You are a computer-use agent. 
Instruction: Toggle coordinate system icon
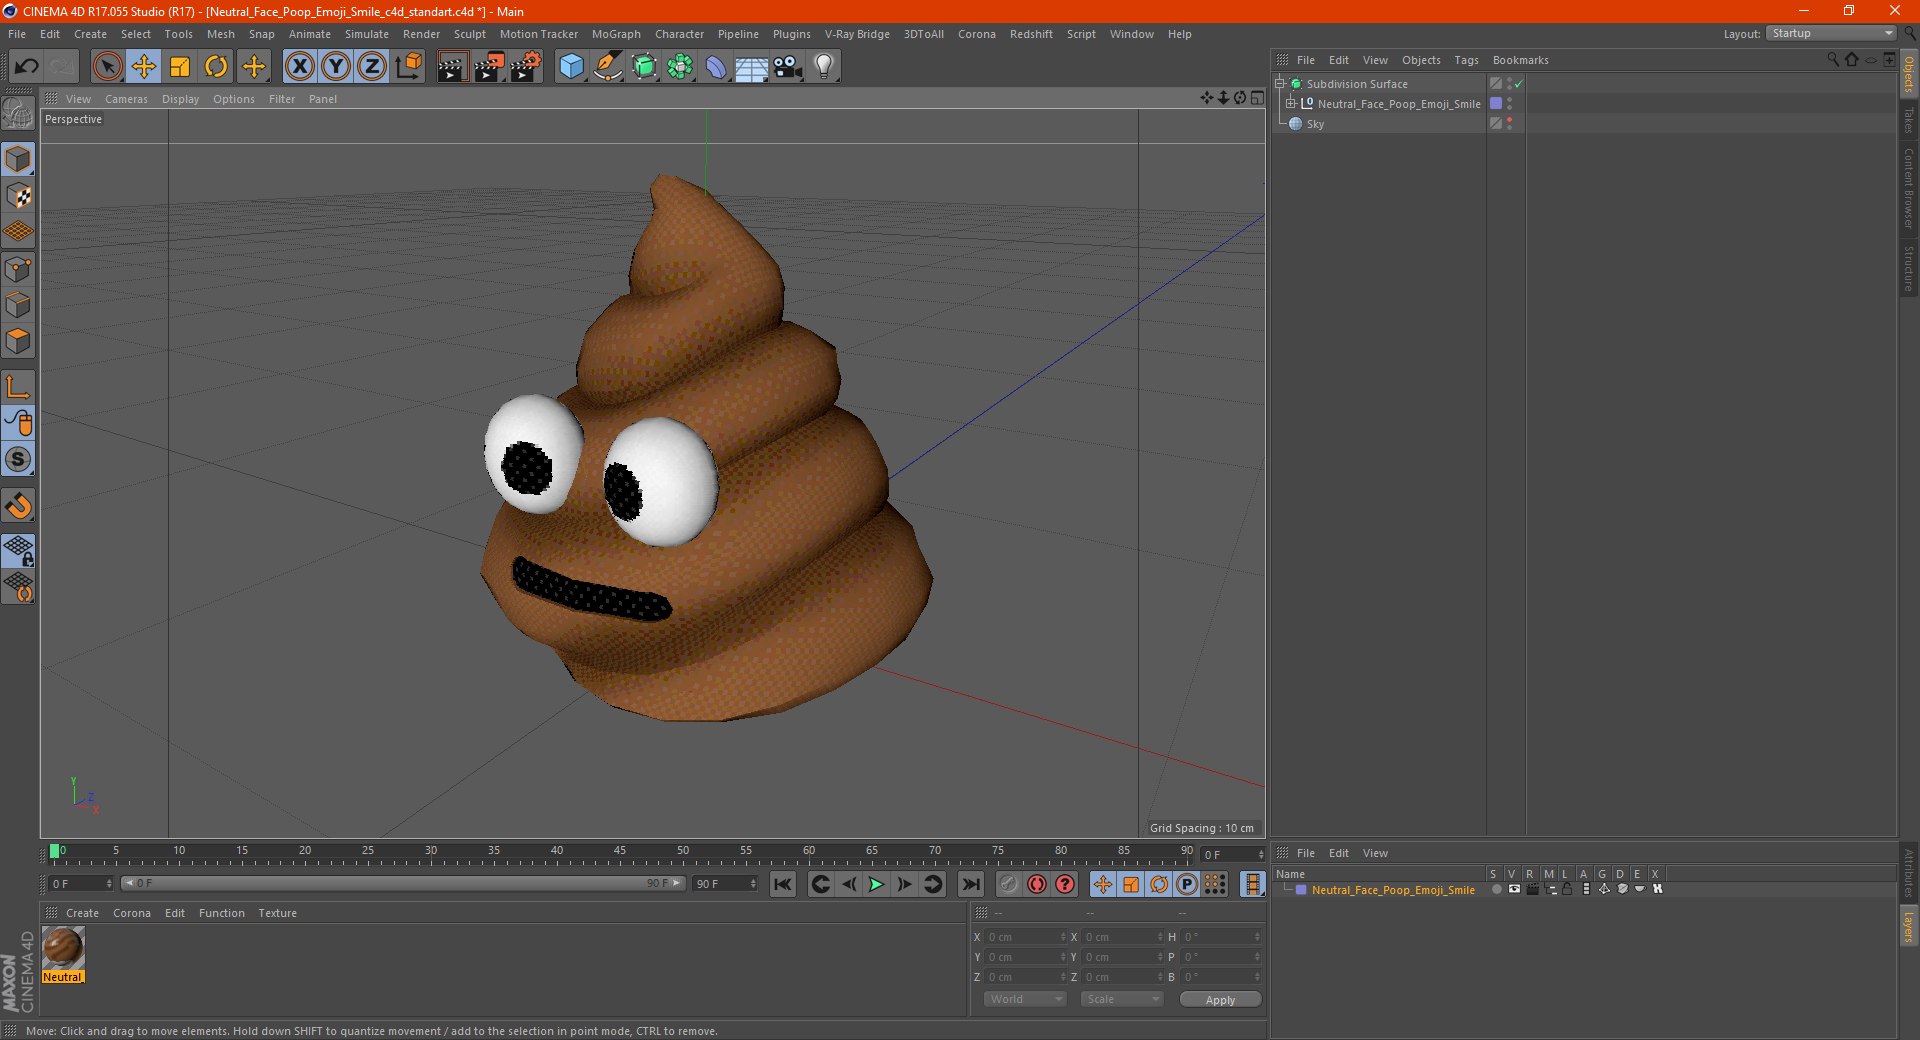pos(409,67)
